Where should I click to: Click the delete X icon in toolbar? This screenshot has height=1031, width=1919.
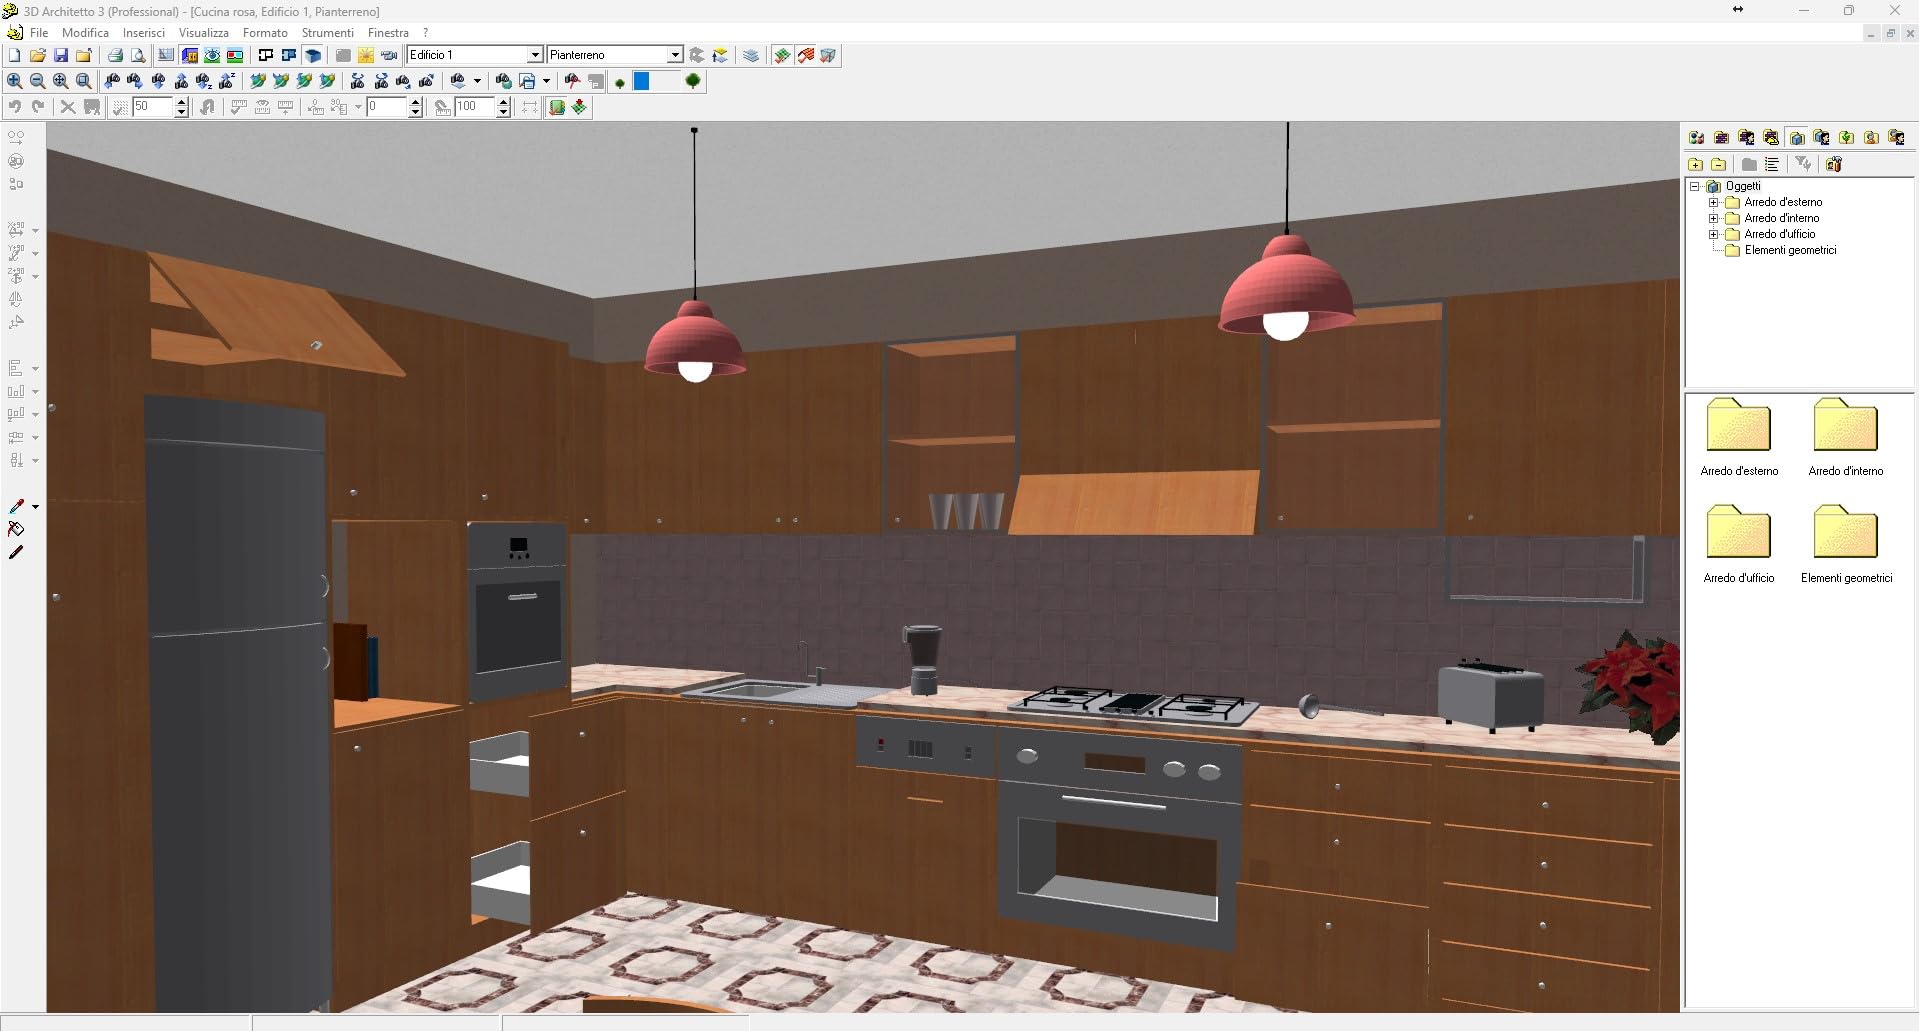(68, 106)
